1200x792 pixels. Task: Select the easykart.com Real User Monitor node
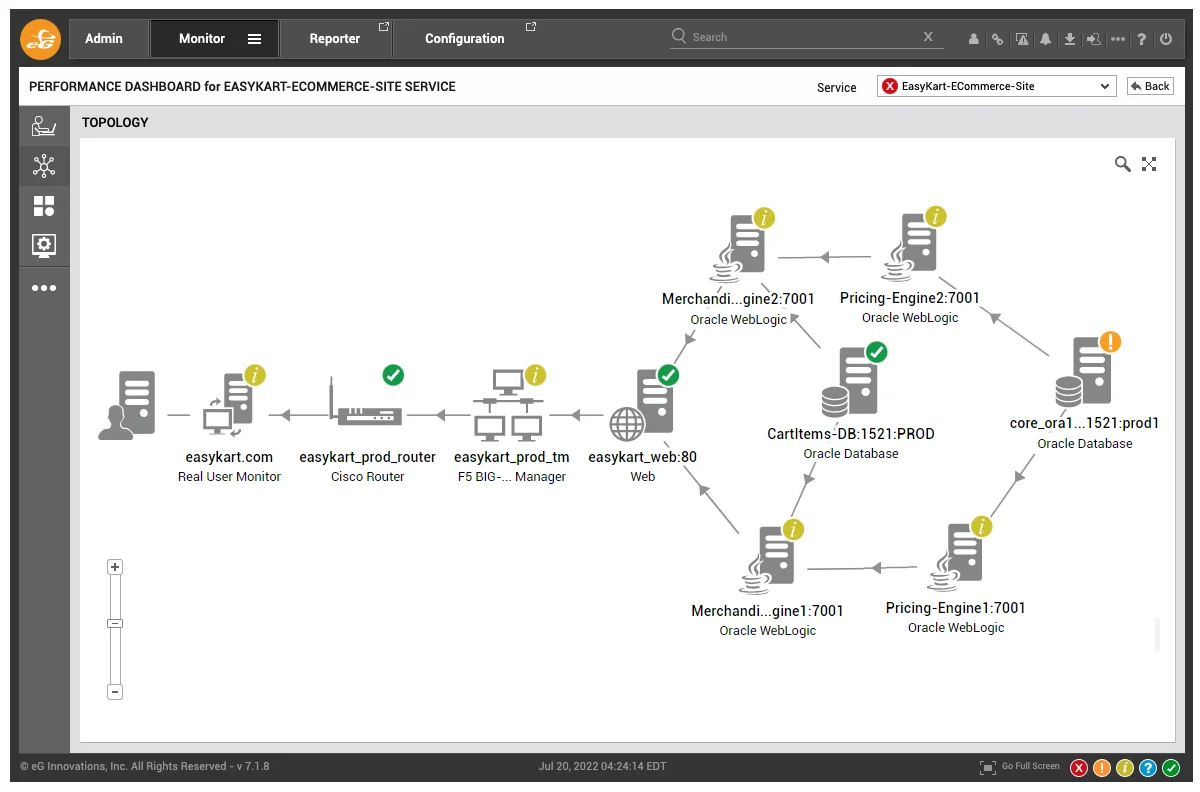[x=227, y=405]
